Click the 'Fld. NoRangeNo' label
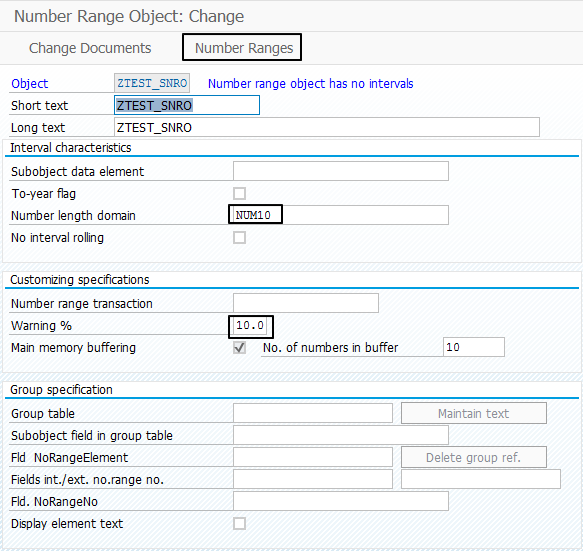This screenshot has height=551, width=583. [x=54, y=502]
